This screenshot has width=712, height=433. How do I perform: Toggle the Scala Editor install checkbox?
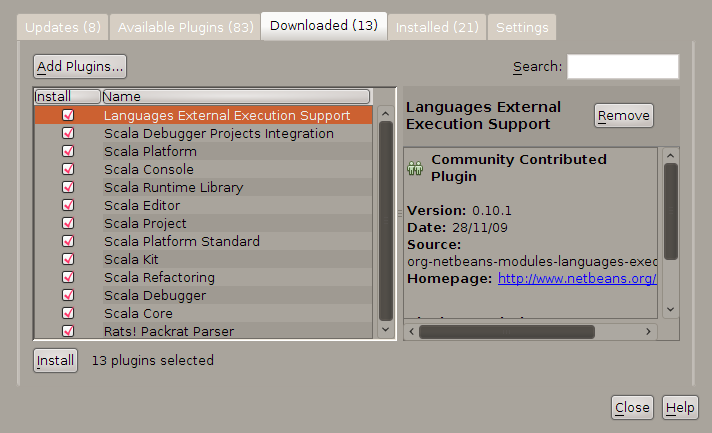(68, 205)
